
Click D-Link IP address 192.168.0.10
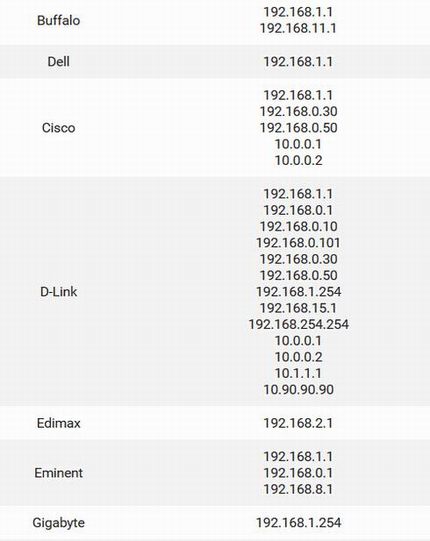(299, 227)
